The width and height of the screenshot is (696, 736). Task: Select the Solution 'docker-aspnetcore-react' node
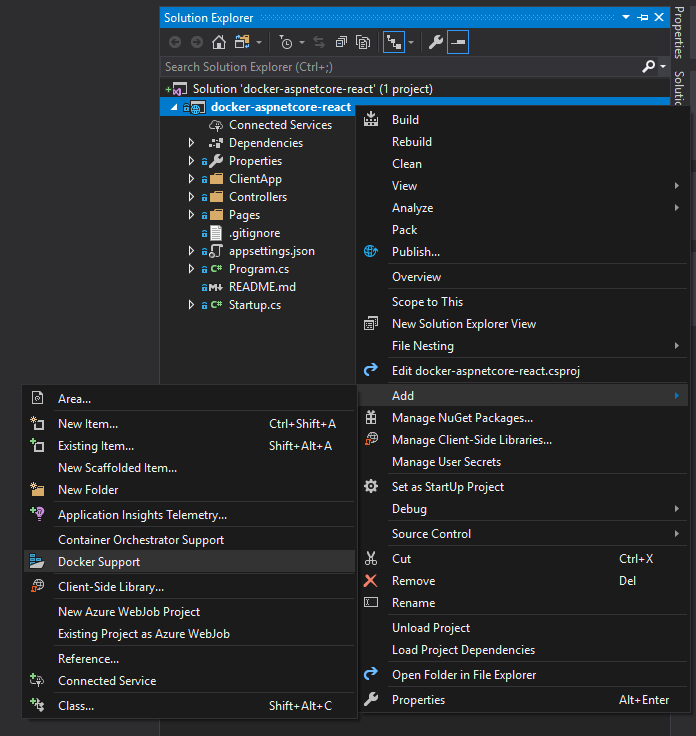313,89
